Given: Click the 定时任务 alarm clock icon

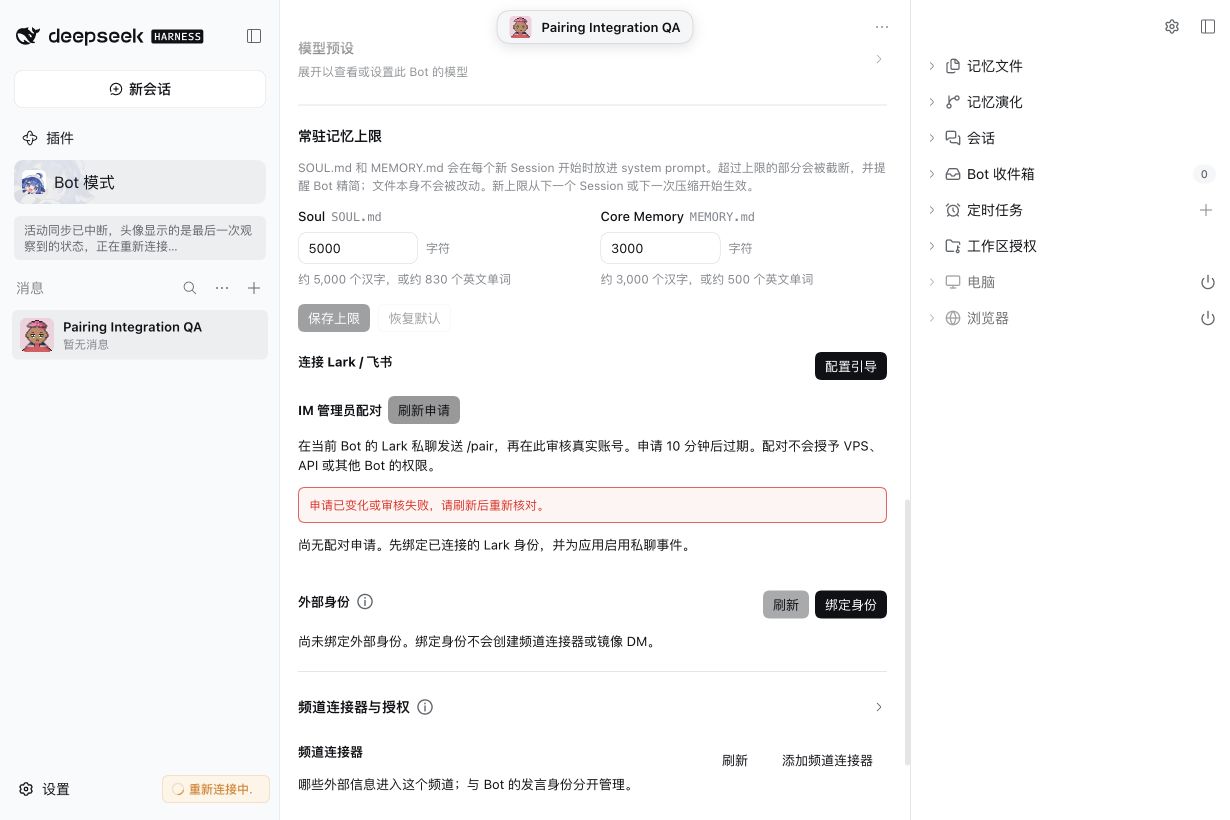Looking at the screenshot, I should [x=953, y=210].
